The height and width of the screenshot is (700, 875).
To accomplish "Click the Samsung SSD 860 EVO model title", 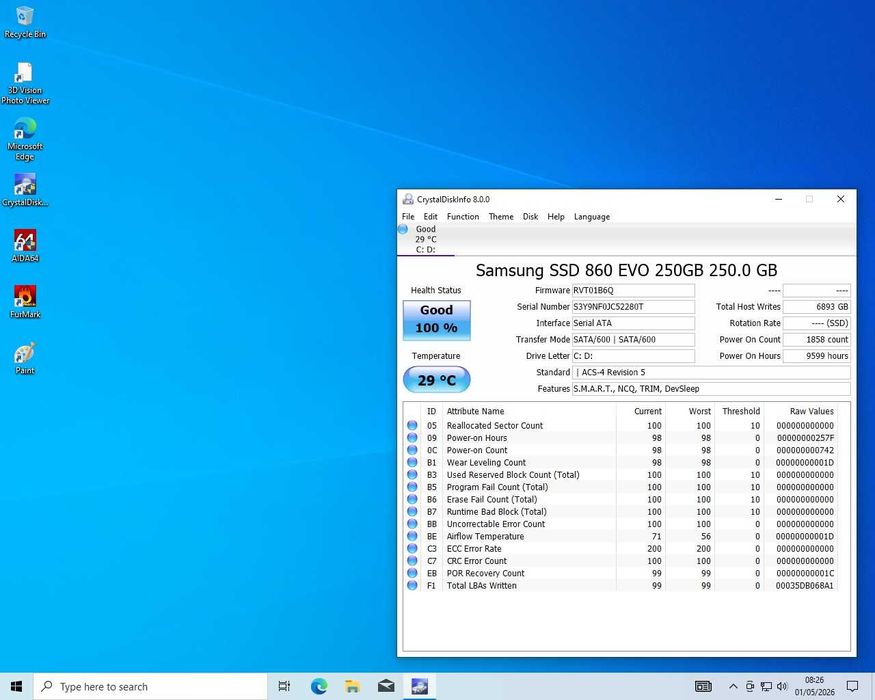I will (626, 270).
